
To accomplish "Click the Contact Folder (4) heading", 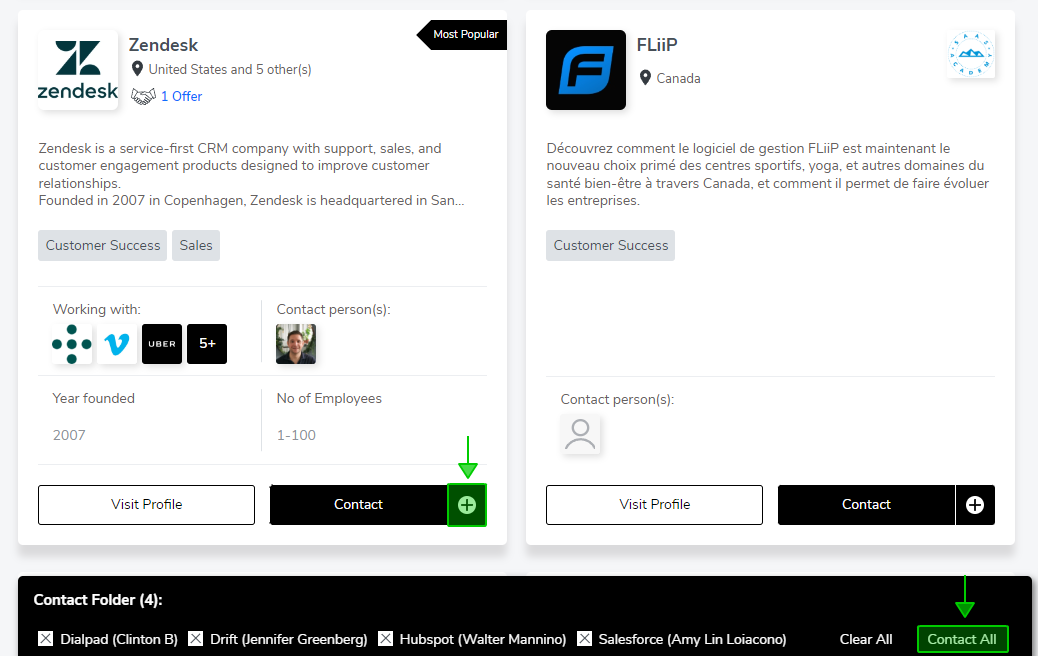I will (98, 600).
